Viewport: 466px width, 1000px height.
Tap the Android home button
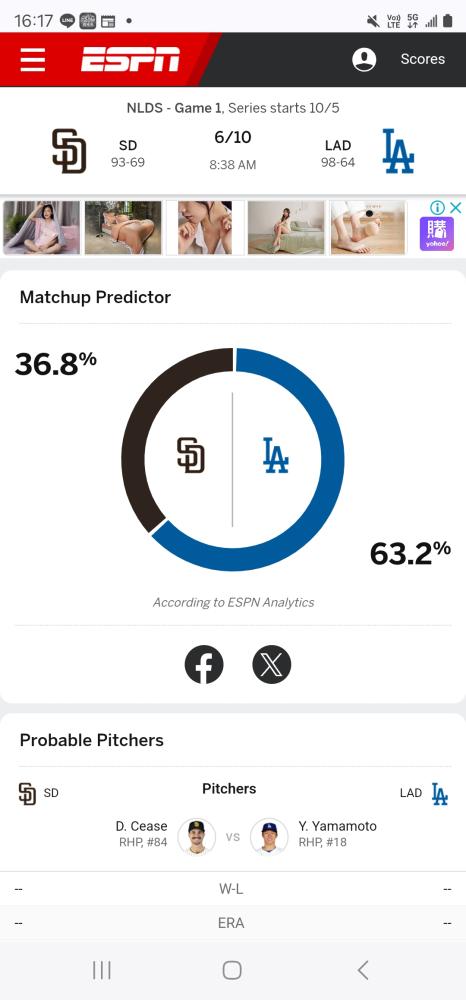coord(232,970)
